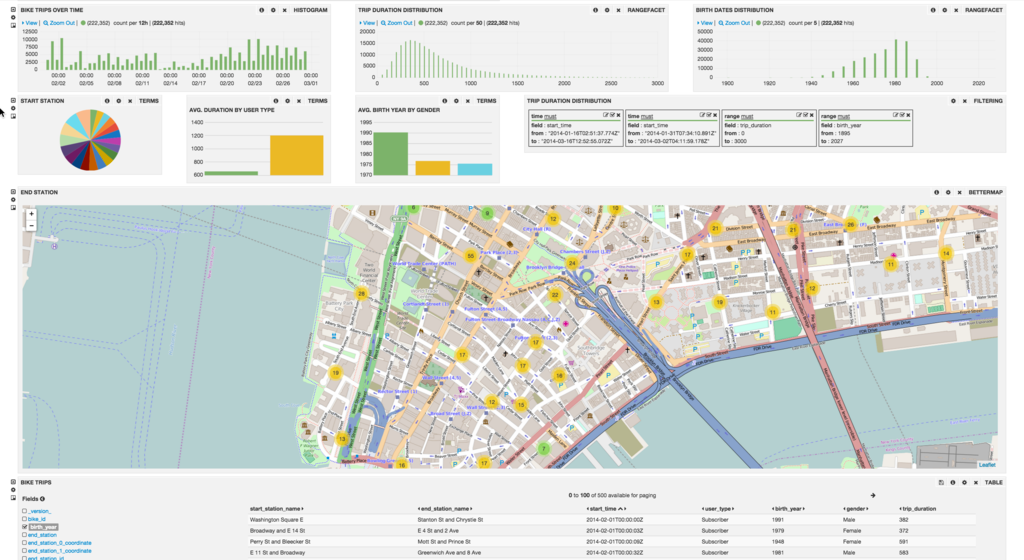Zoom in on the map
Viewport: 1024px width, 560px height.
[31, 214]
